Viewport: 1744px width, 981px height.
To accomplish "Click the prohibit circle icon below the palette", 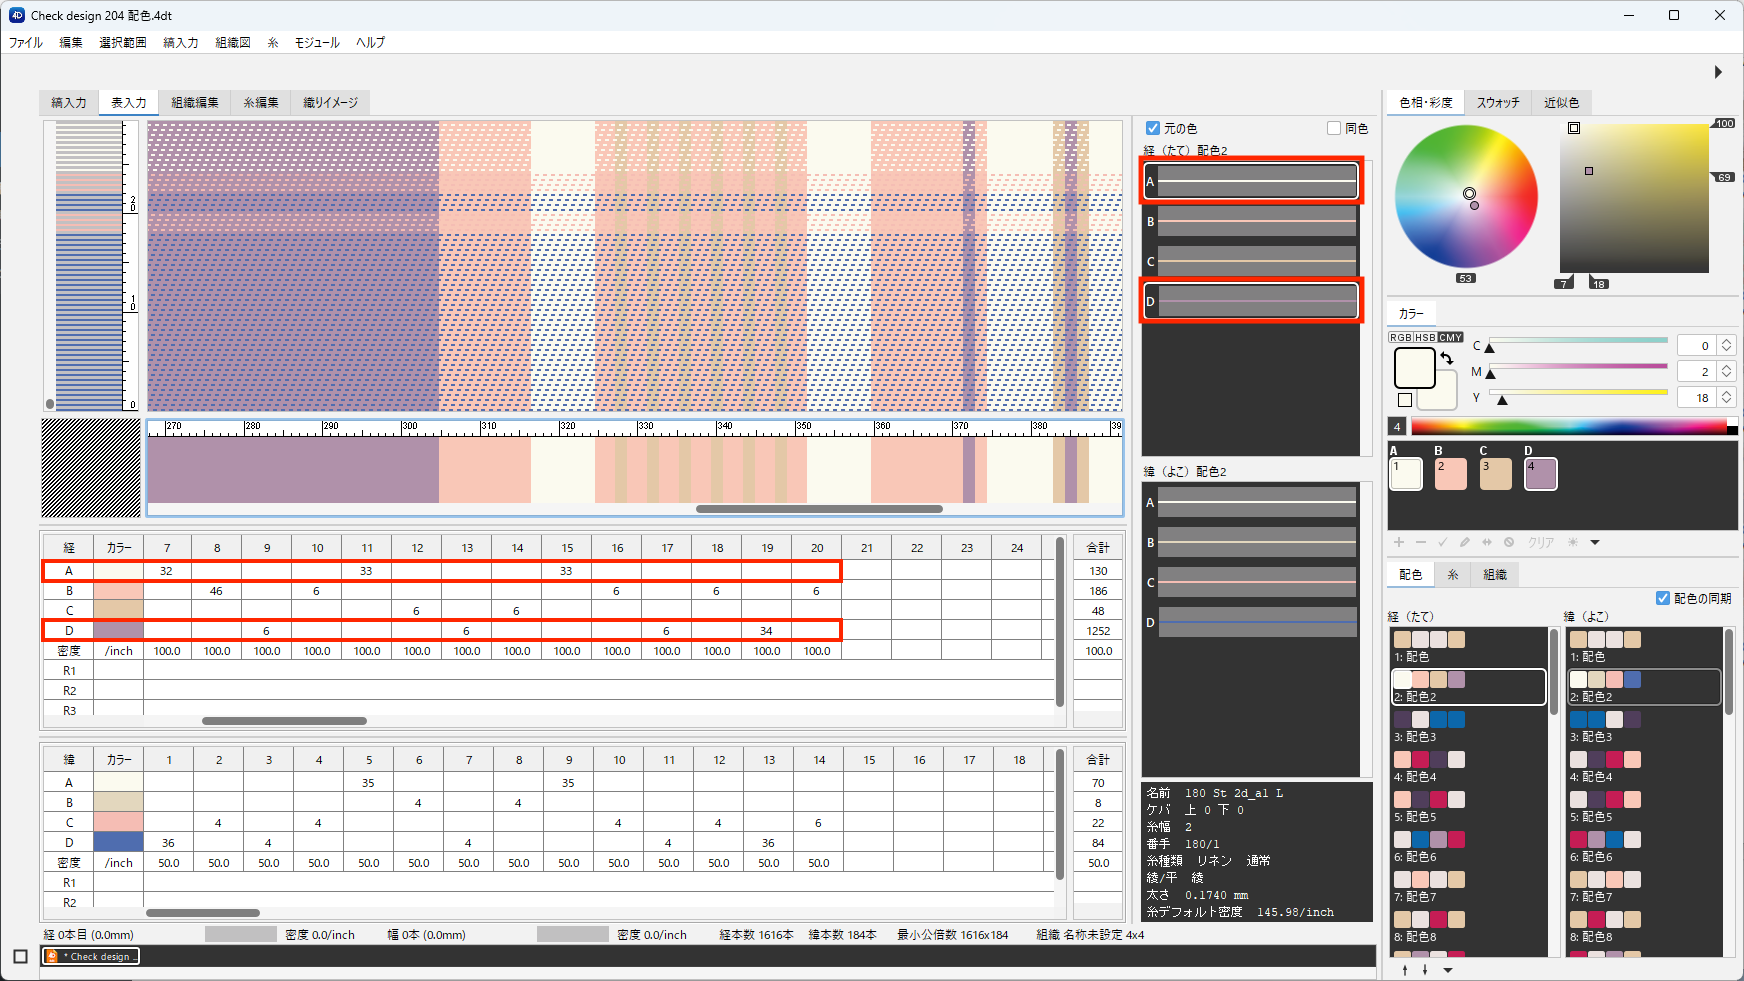I will [1509, 542].
